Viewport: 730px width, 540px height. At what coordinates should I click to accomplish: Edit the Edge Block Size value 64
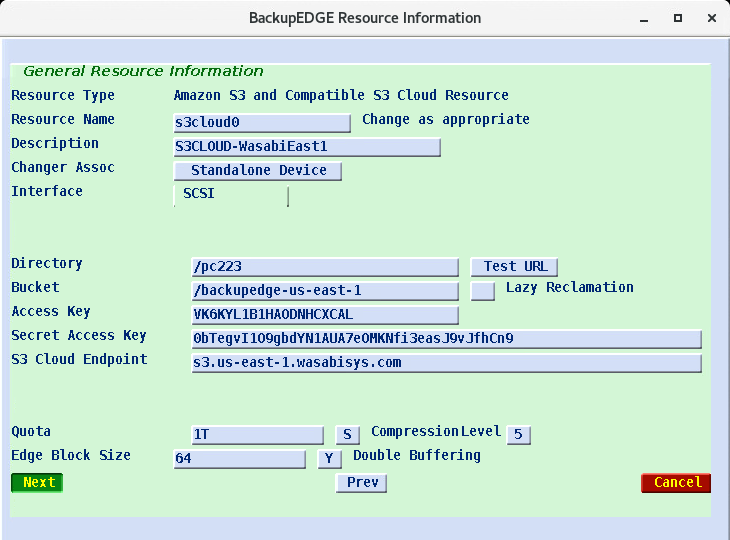pyautogui.click(x=240, y=459)
